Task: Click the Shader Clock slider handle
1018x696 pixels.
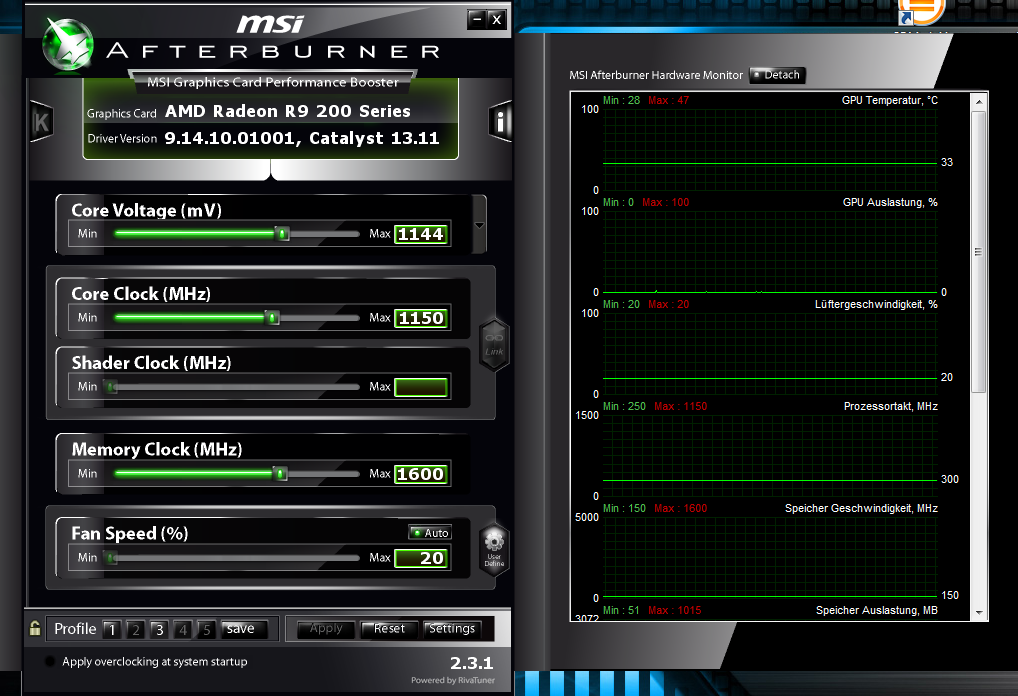Action: coord(112,387)
